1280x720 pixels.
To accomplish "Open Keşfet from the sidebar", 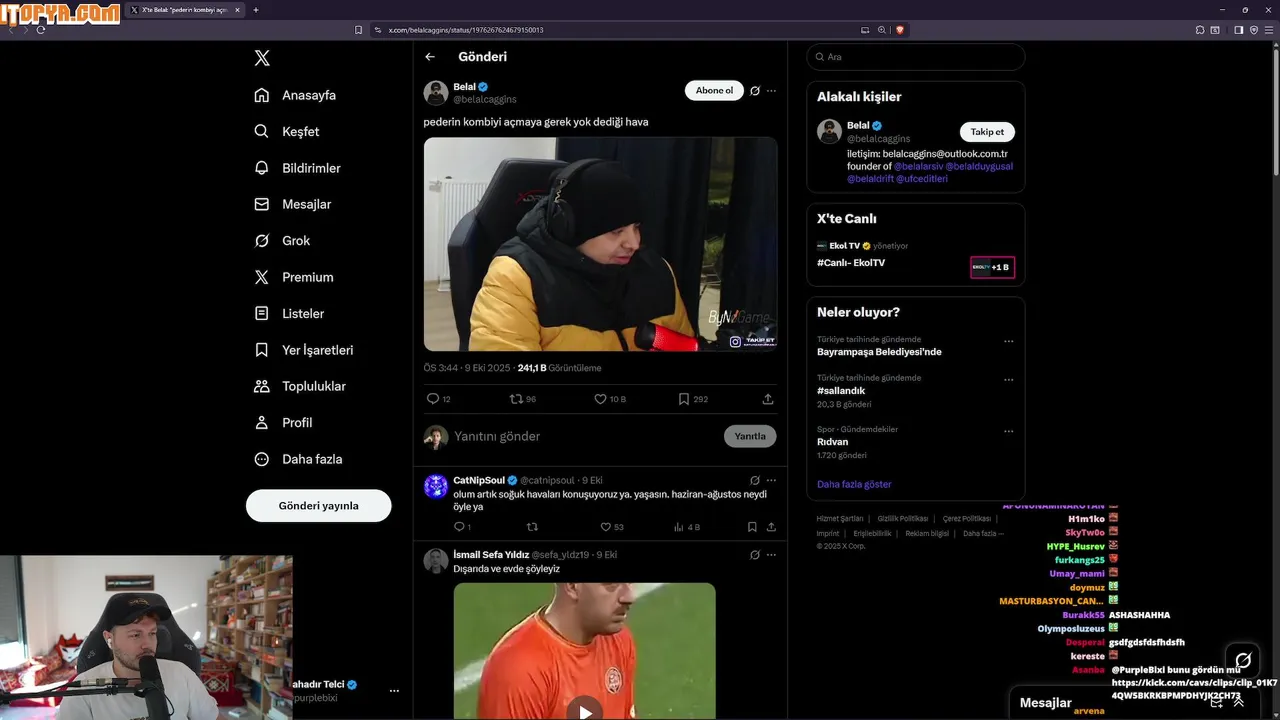I will click(x=287, y=131).
